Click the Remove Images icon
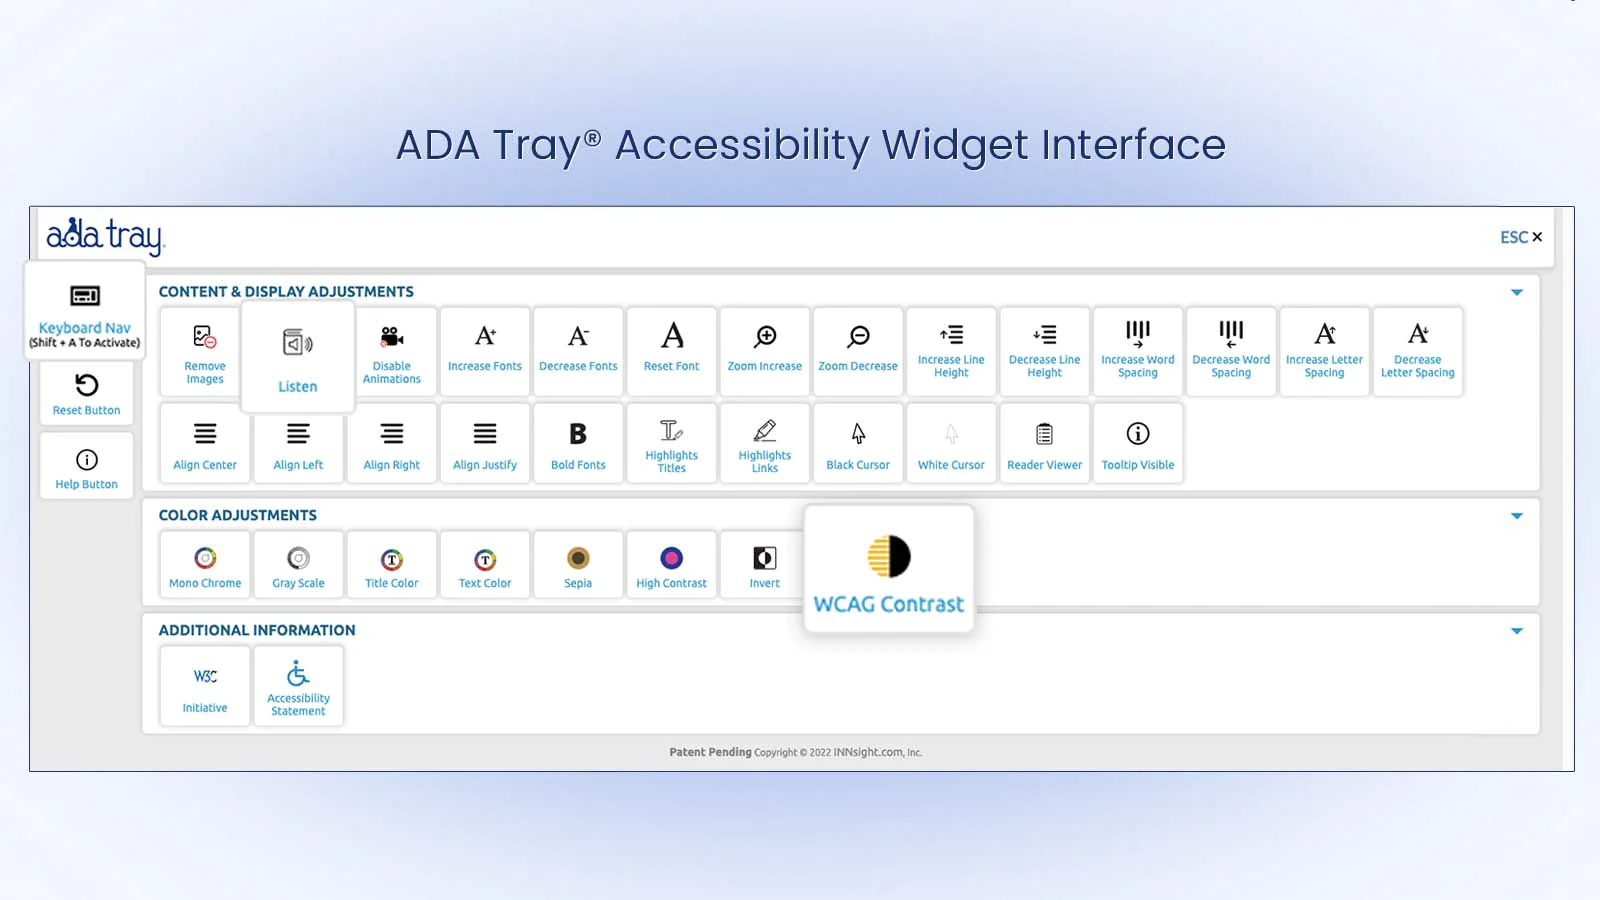Viewport: 1600px width, 900px height. tap(204, 337)
